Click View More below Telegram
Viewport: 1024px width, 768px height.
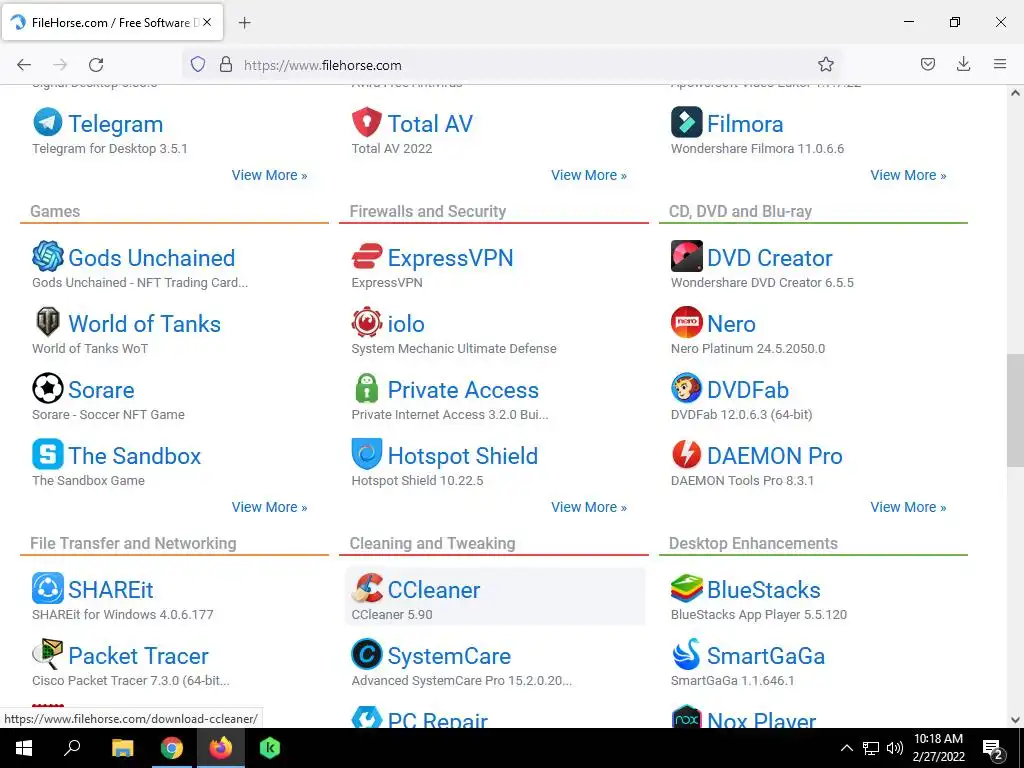[x=269, y=175]
